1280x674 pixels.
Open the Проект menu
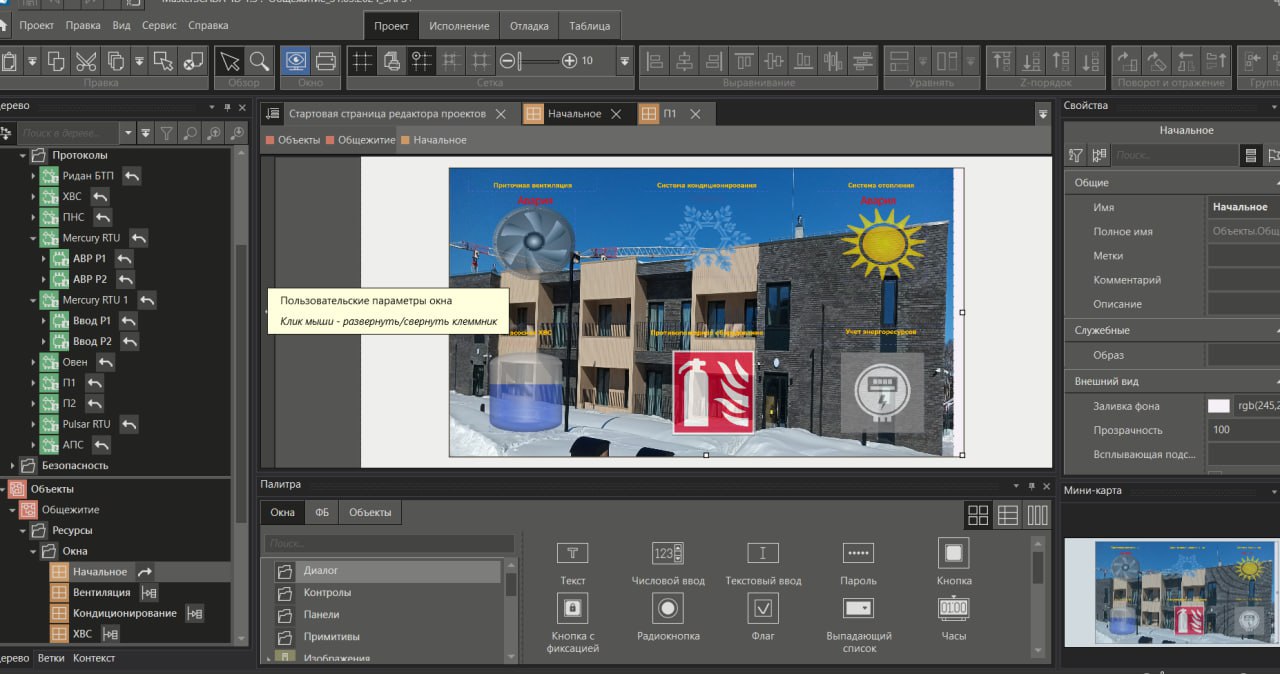[x=37, y=25]
